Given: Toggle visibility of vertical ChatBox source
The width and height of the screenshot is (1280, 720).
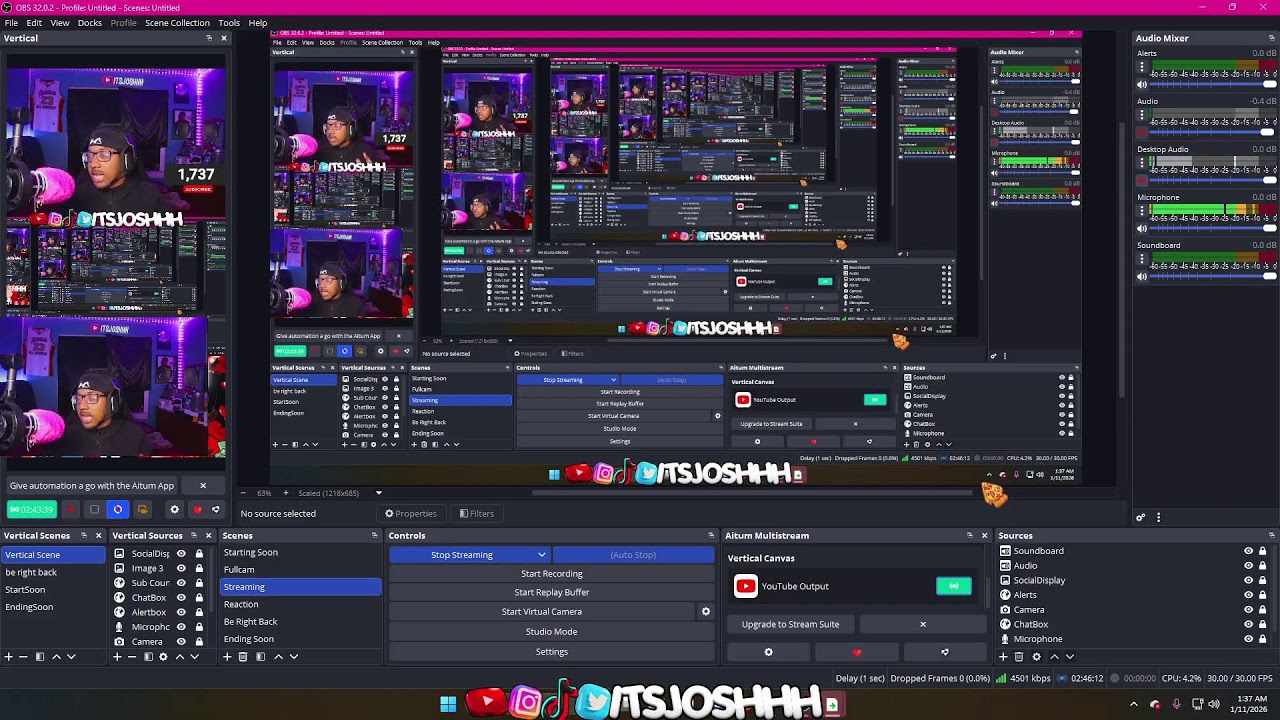Looking at the screenshot, I should pos(181,597).
